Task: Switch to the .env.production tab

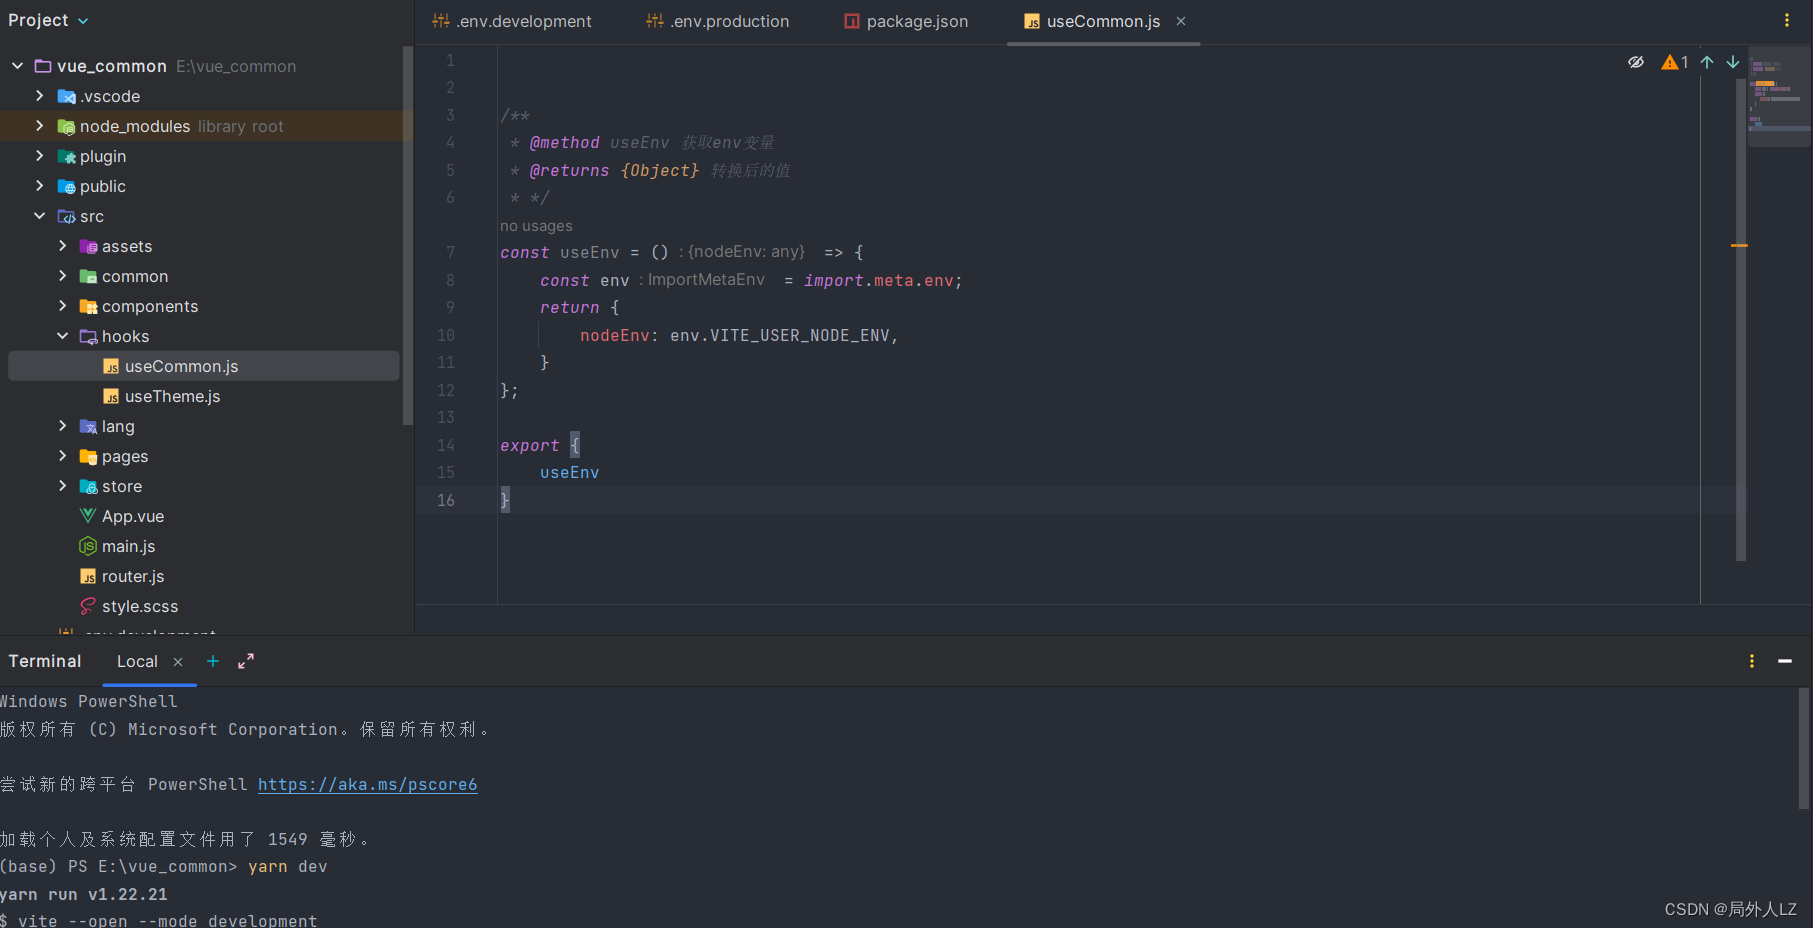Action: coord(718,21)
